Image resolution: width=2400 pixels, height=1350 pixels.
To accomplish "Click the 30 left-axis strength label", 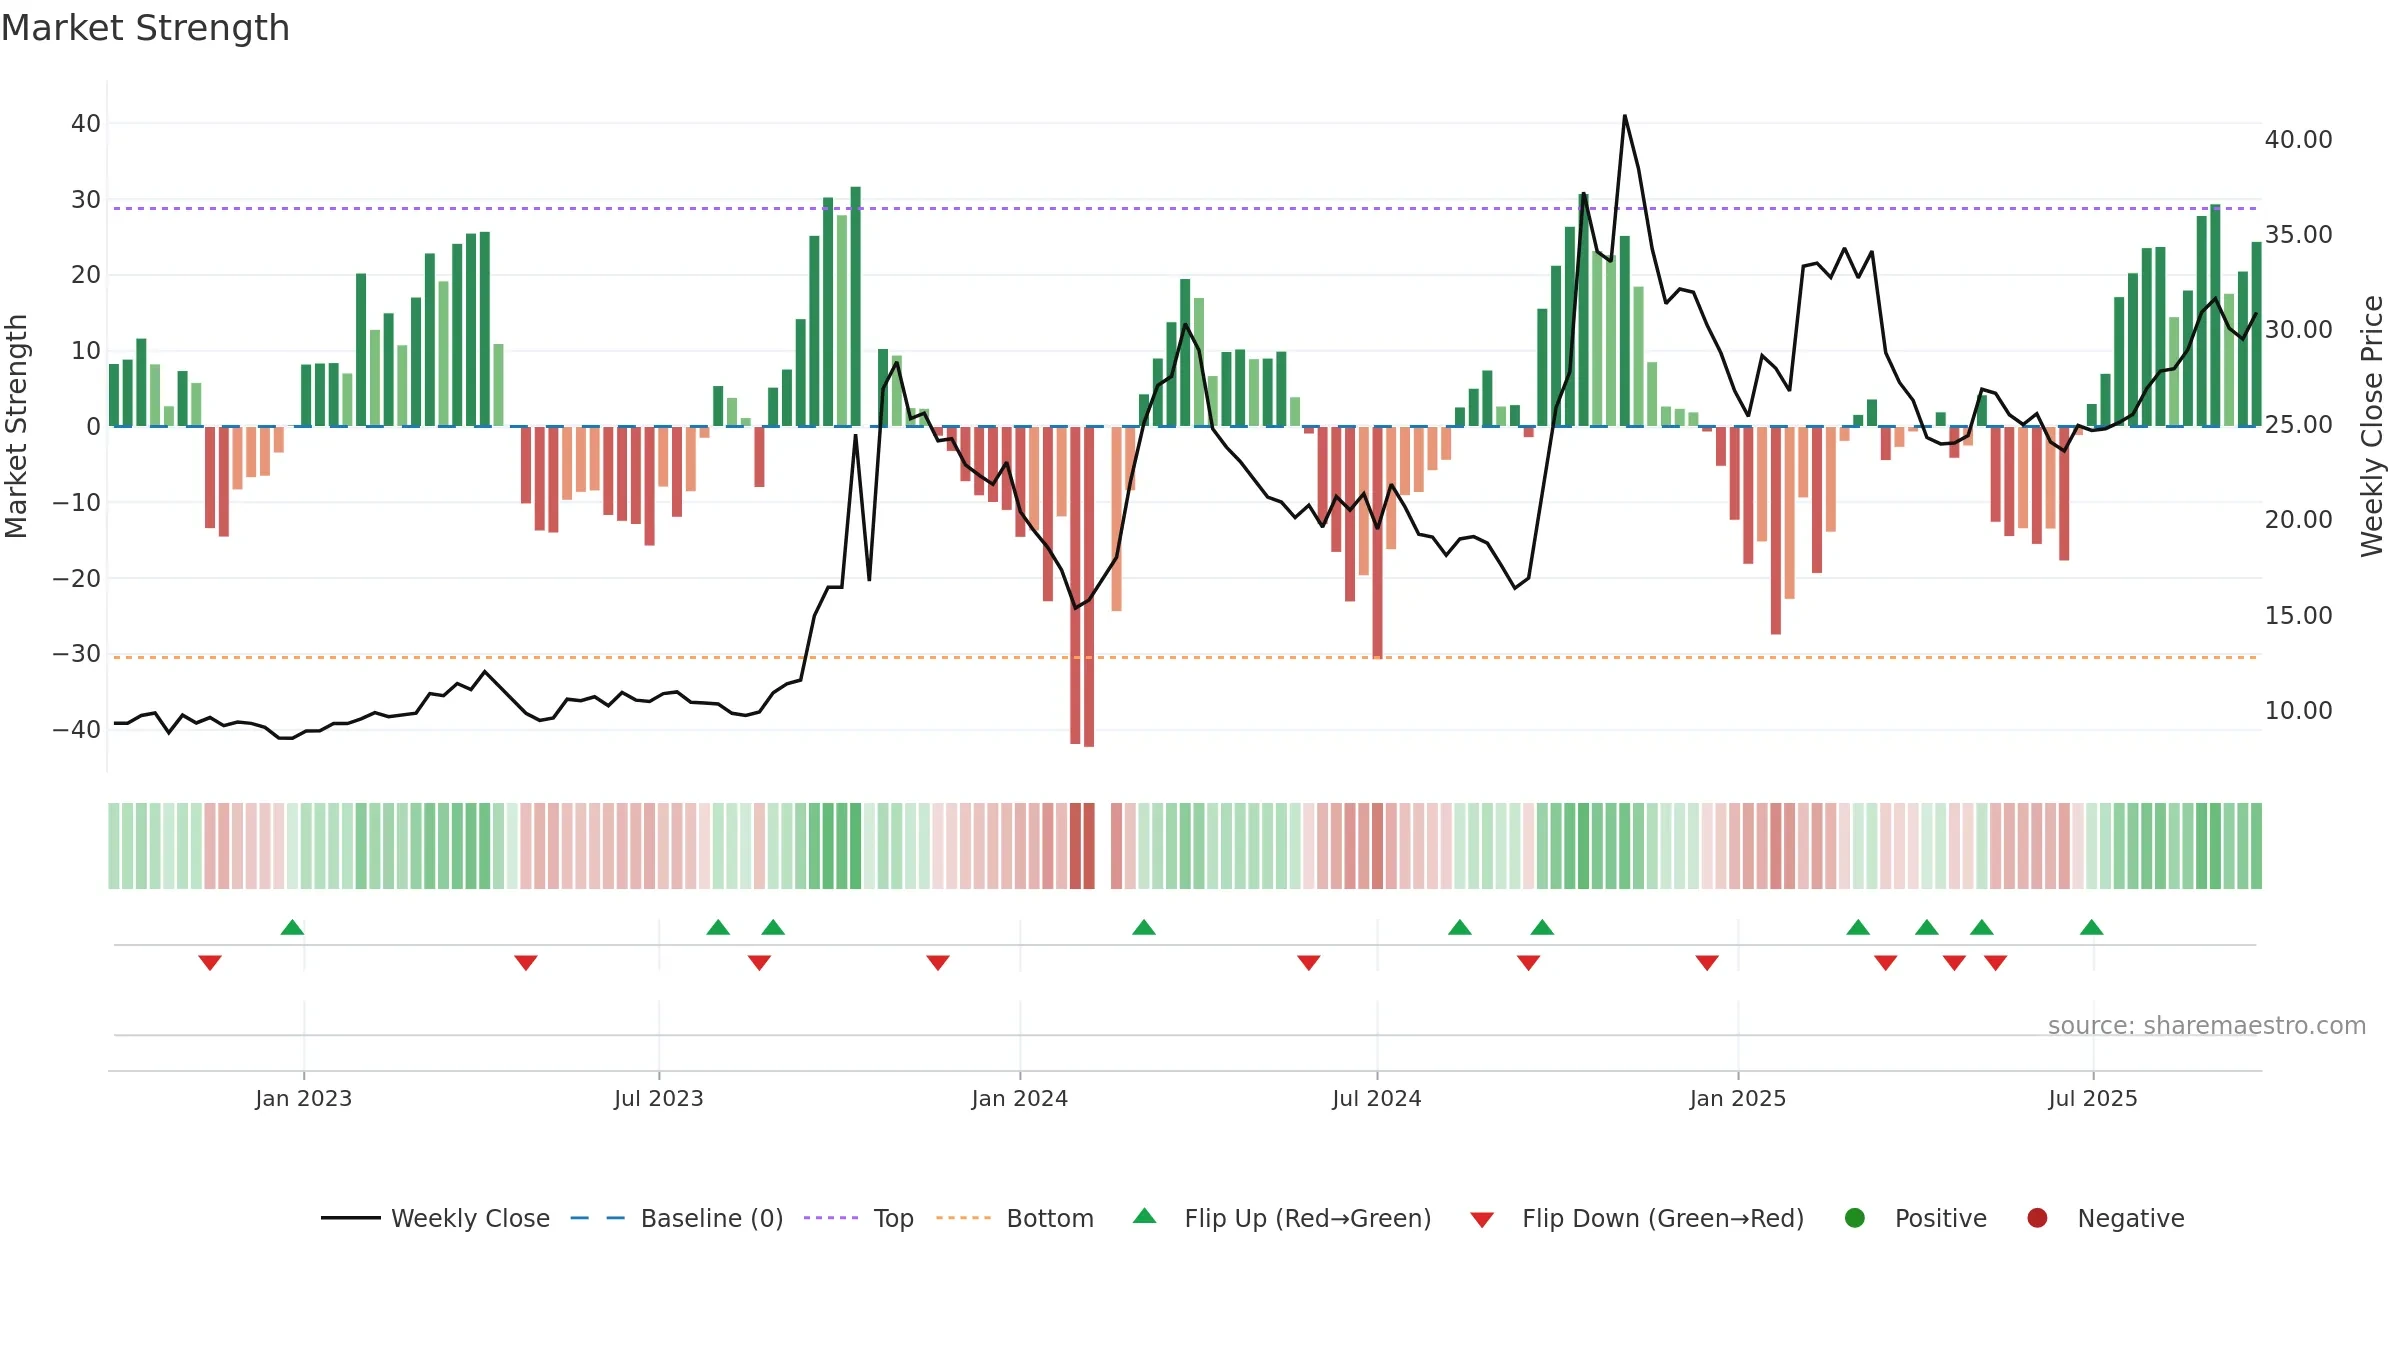I will click(x=86, y=200).
